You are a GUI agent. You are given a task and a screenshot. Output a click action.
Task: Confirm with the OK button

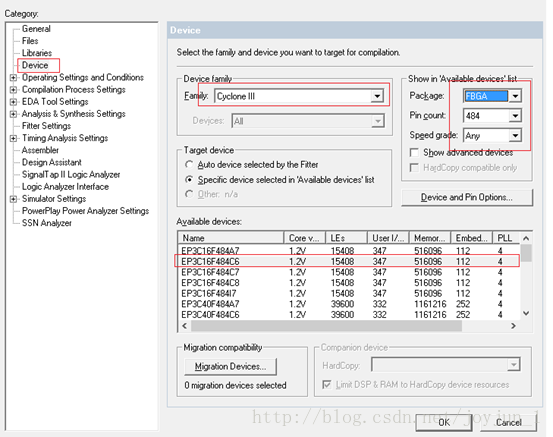pos(444,422)
